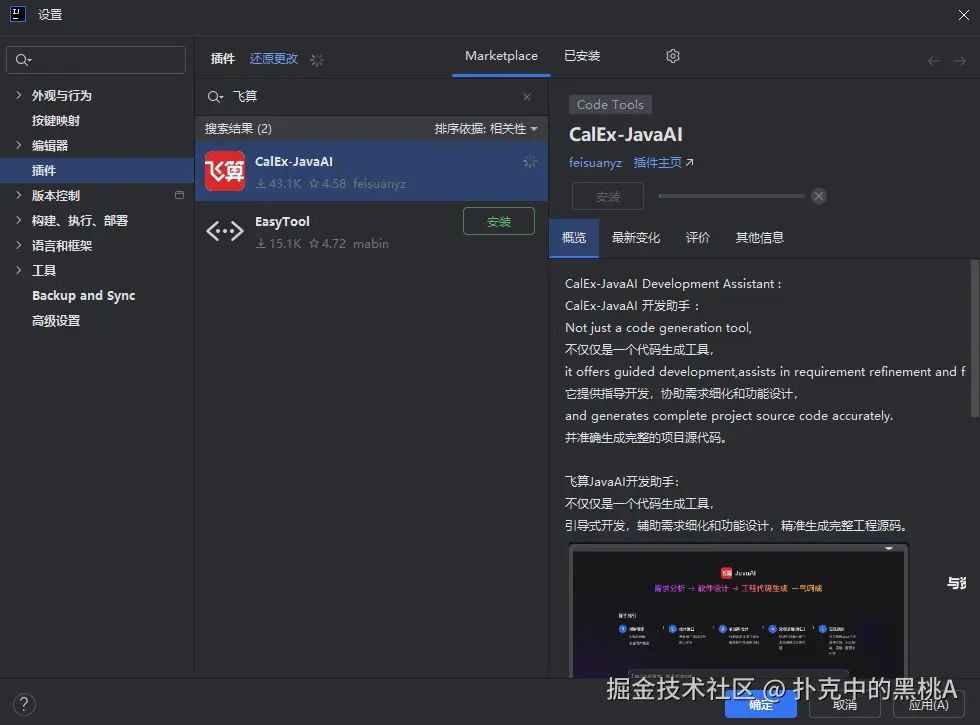This screenshot has height=725, width=980.
Task: Expand the 版本控制 settings group
Action: pyautogui.click(x=18, y=195)
